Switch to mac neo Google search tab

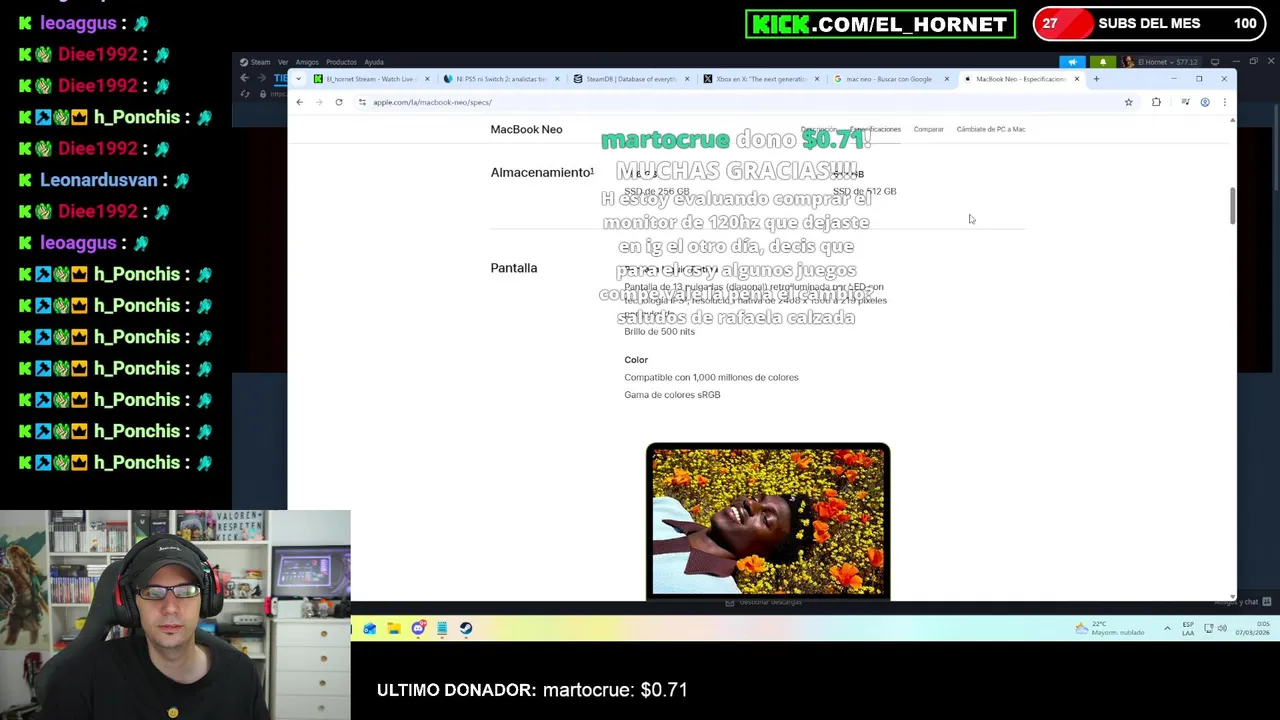890,79
